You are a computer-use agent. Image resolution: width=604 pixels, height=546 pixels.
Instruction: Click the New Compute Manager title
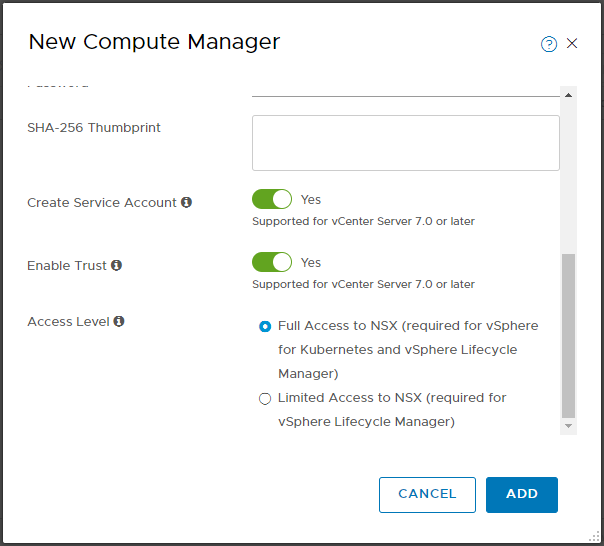[154, 42]
